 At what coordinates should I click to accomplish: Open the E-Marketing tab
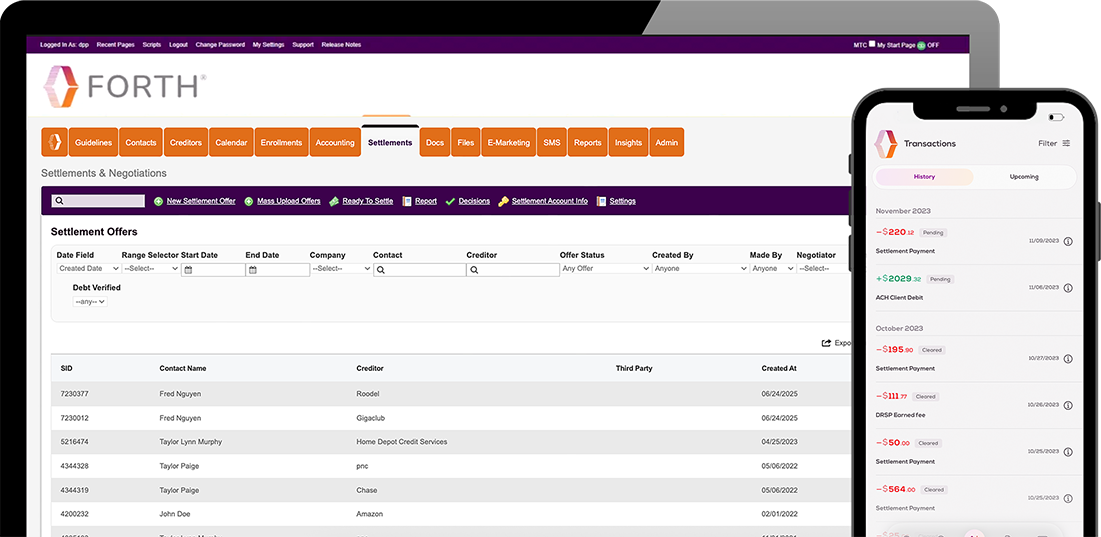[x=508, y=142]
